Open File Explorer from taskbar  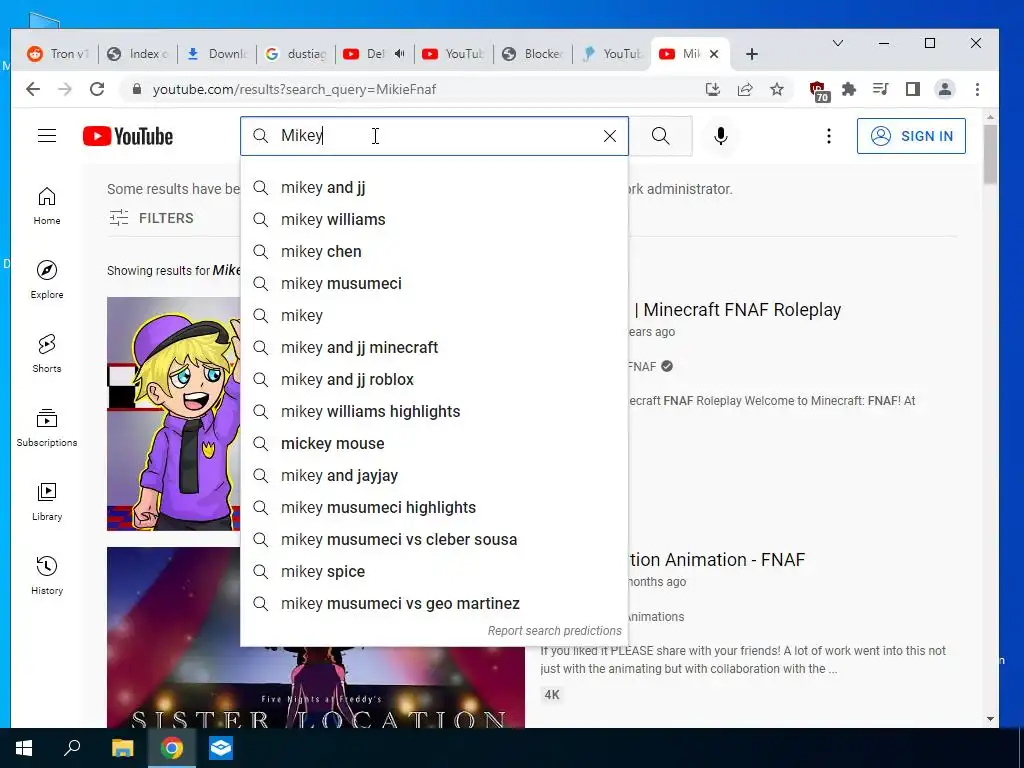point(122,748)
